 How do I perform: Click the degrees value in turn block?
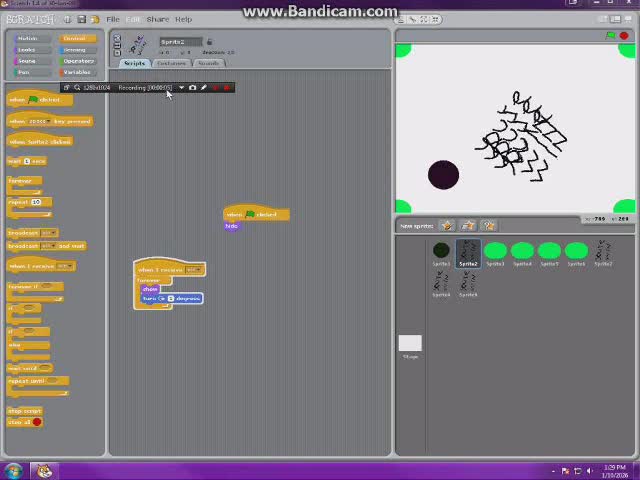pyautogui.click(x=171, y=298)
